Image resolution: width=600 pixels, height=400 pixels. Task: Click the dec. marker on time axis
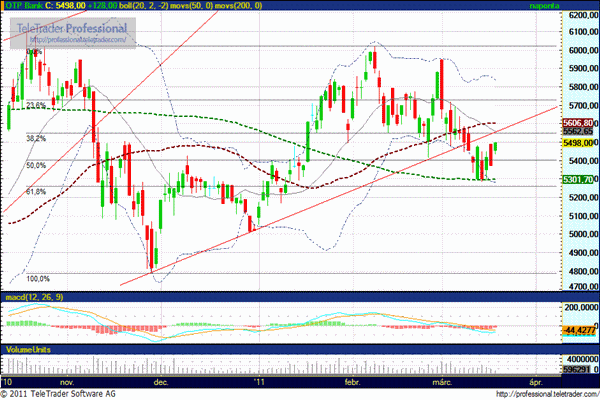coord(160,382)
